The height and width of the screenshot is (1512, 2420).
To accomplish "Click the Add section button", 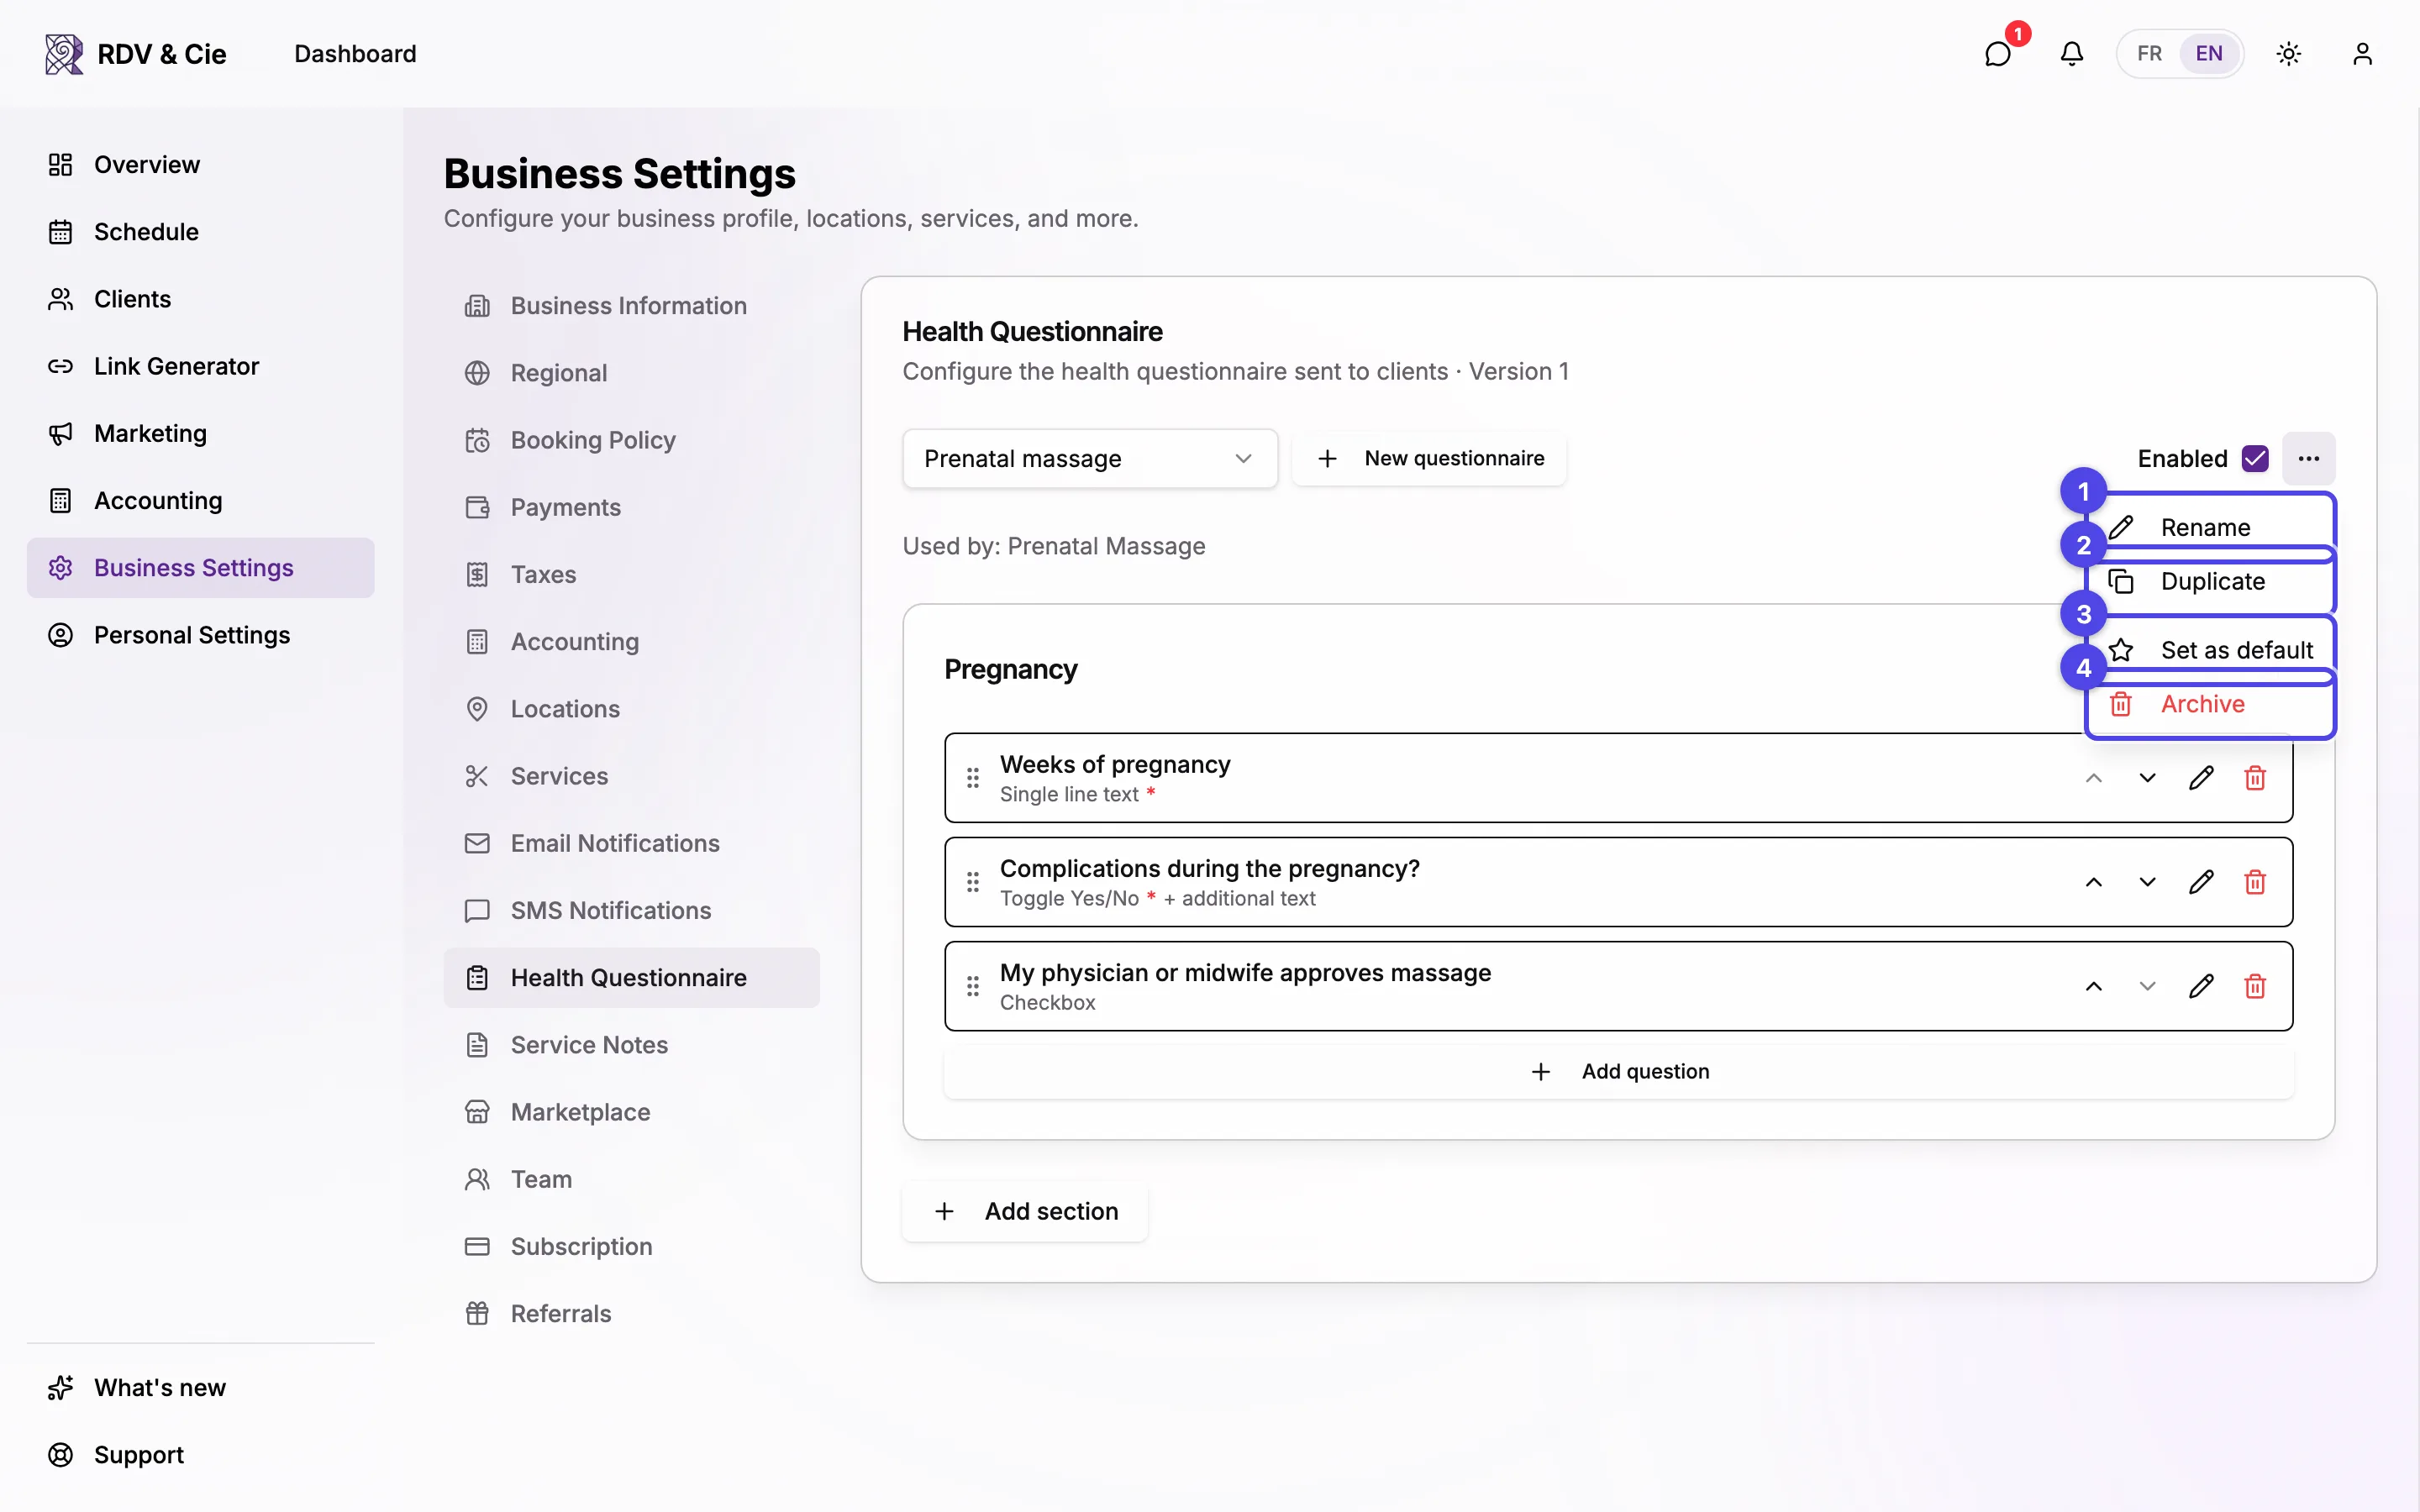I will coord(1025,1211).
